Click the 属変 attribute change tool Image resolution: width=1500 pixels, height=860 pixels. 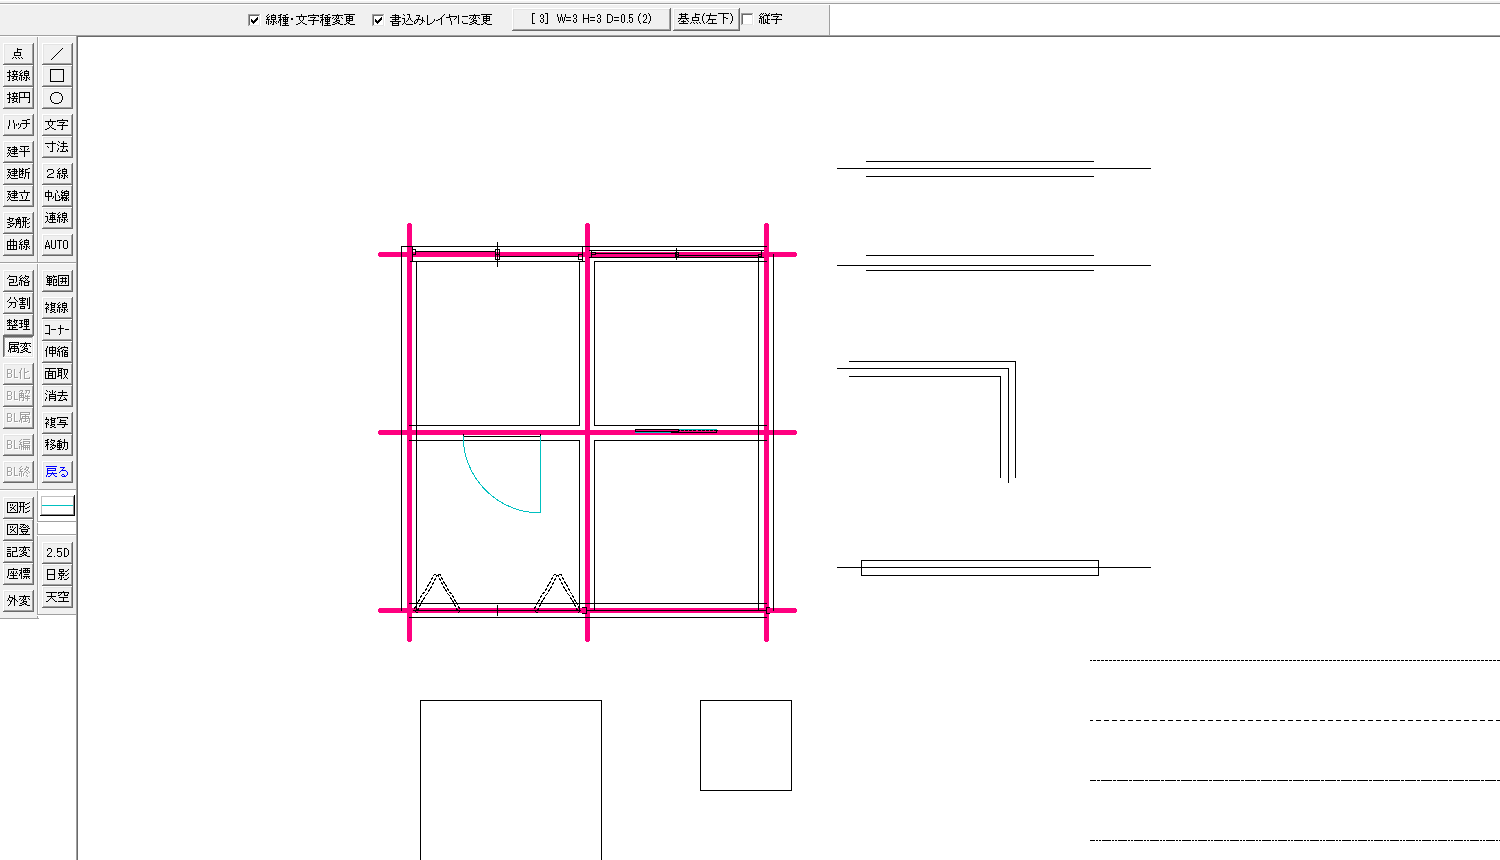click(x=18, y=347)
